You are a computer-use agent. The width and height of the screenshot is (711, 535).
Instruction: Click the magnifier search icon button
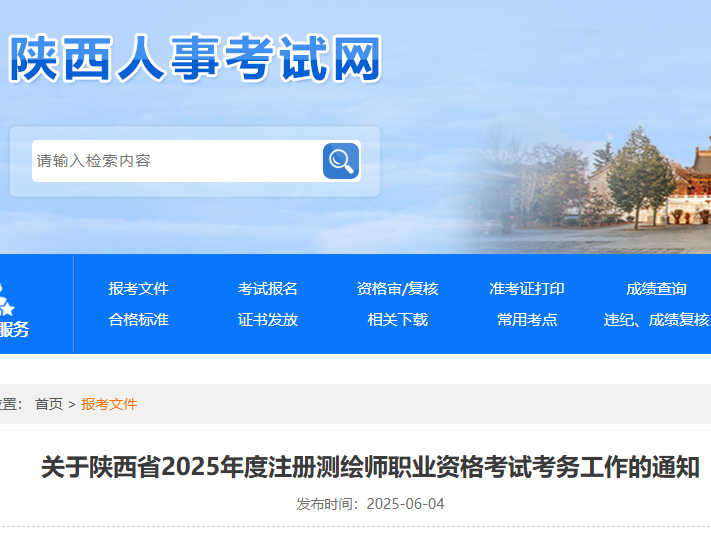(341, 161)
